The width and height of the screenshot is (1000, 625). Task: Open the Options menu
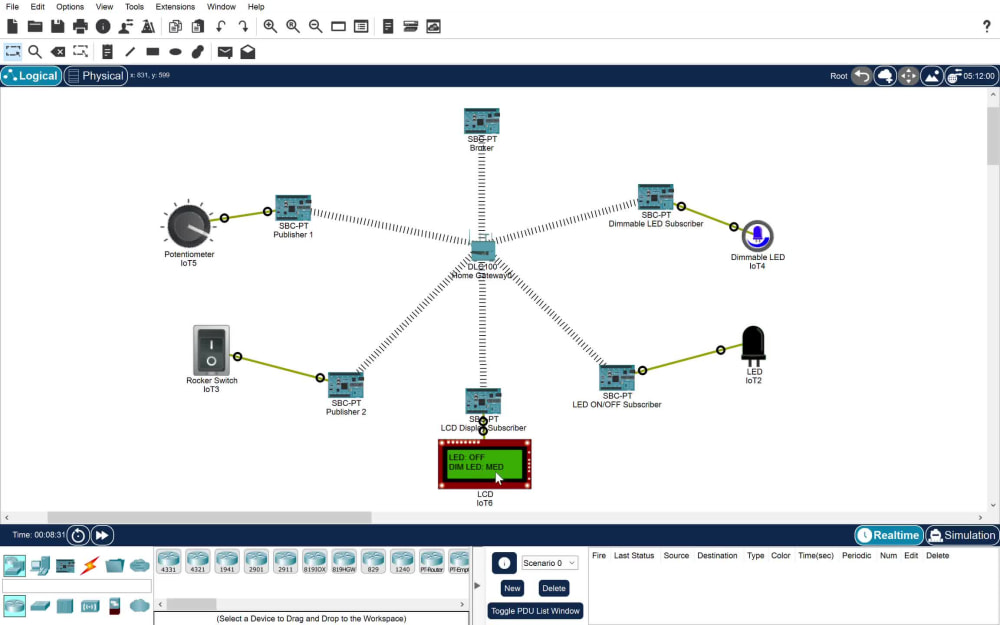pyautogui.click(x=70, y=6)
